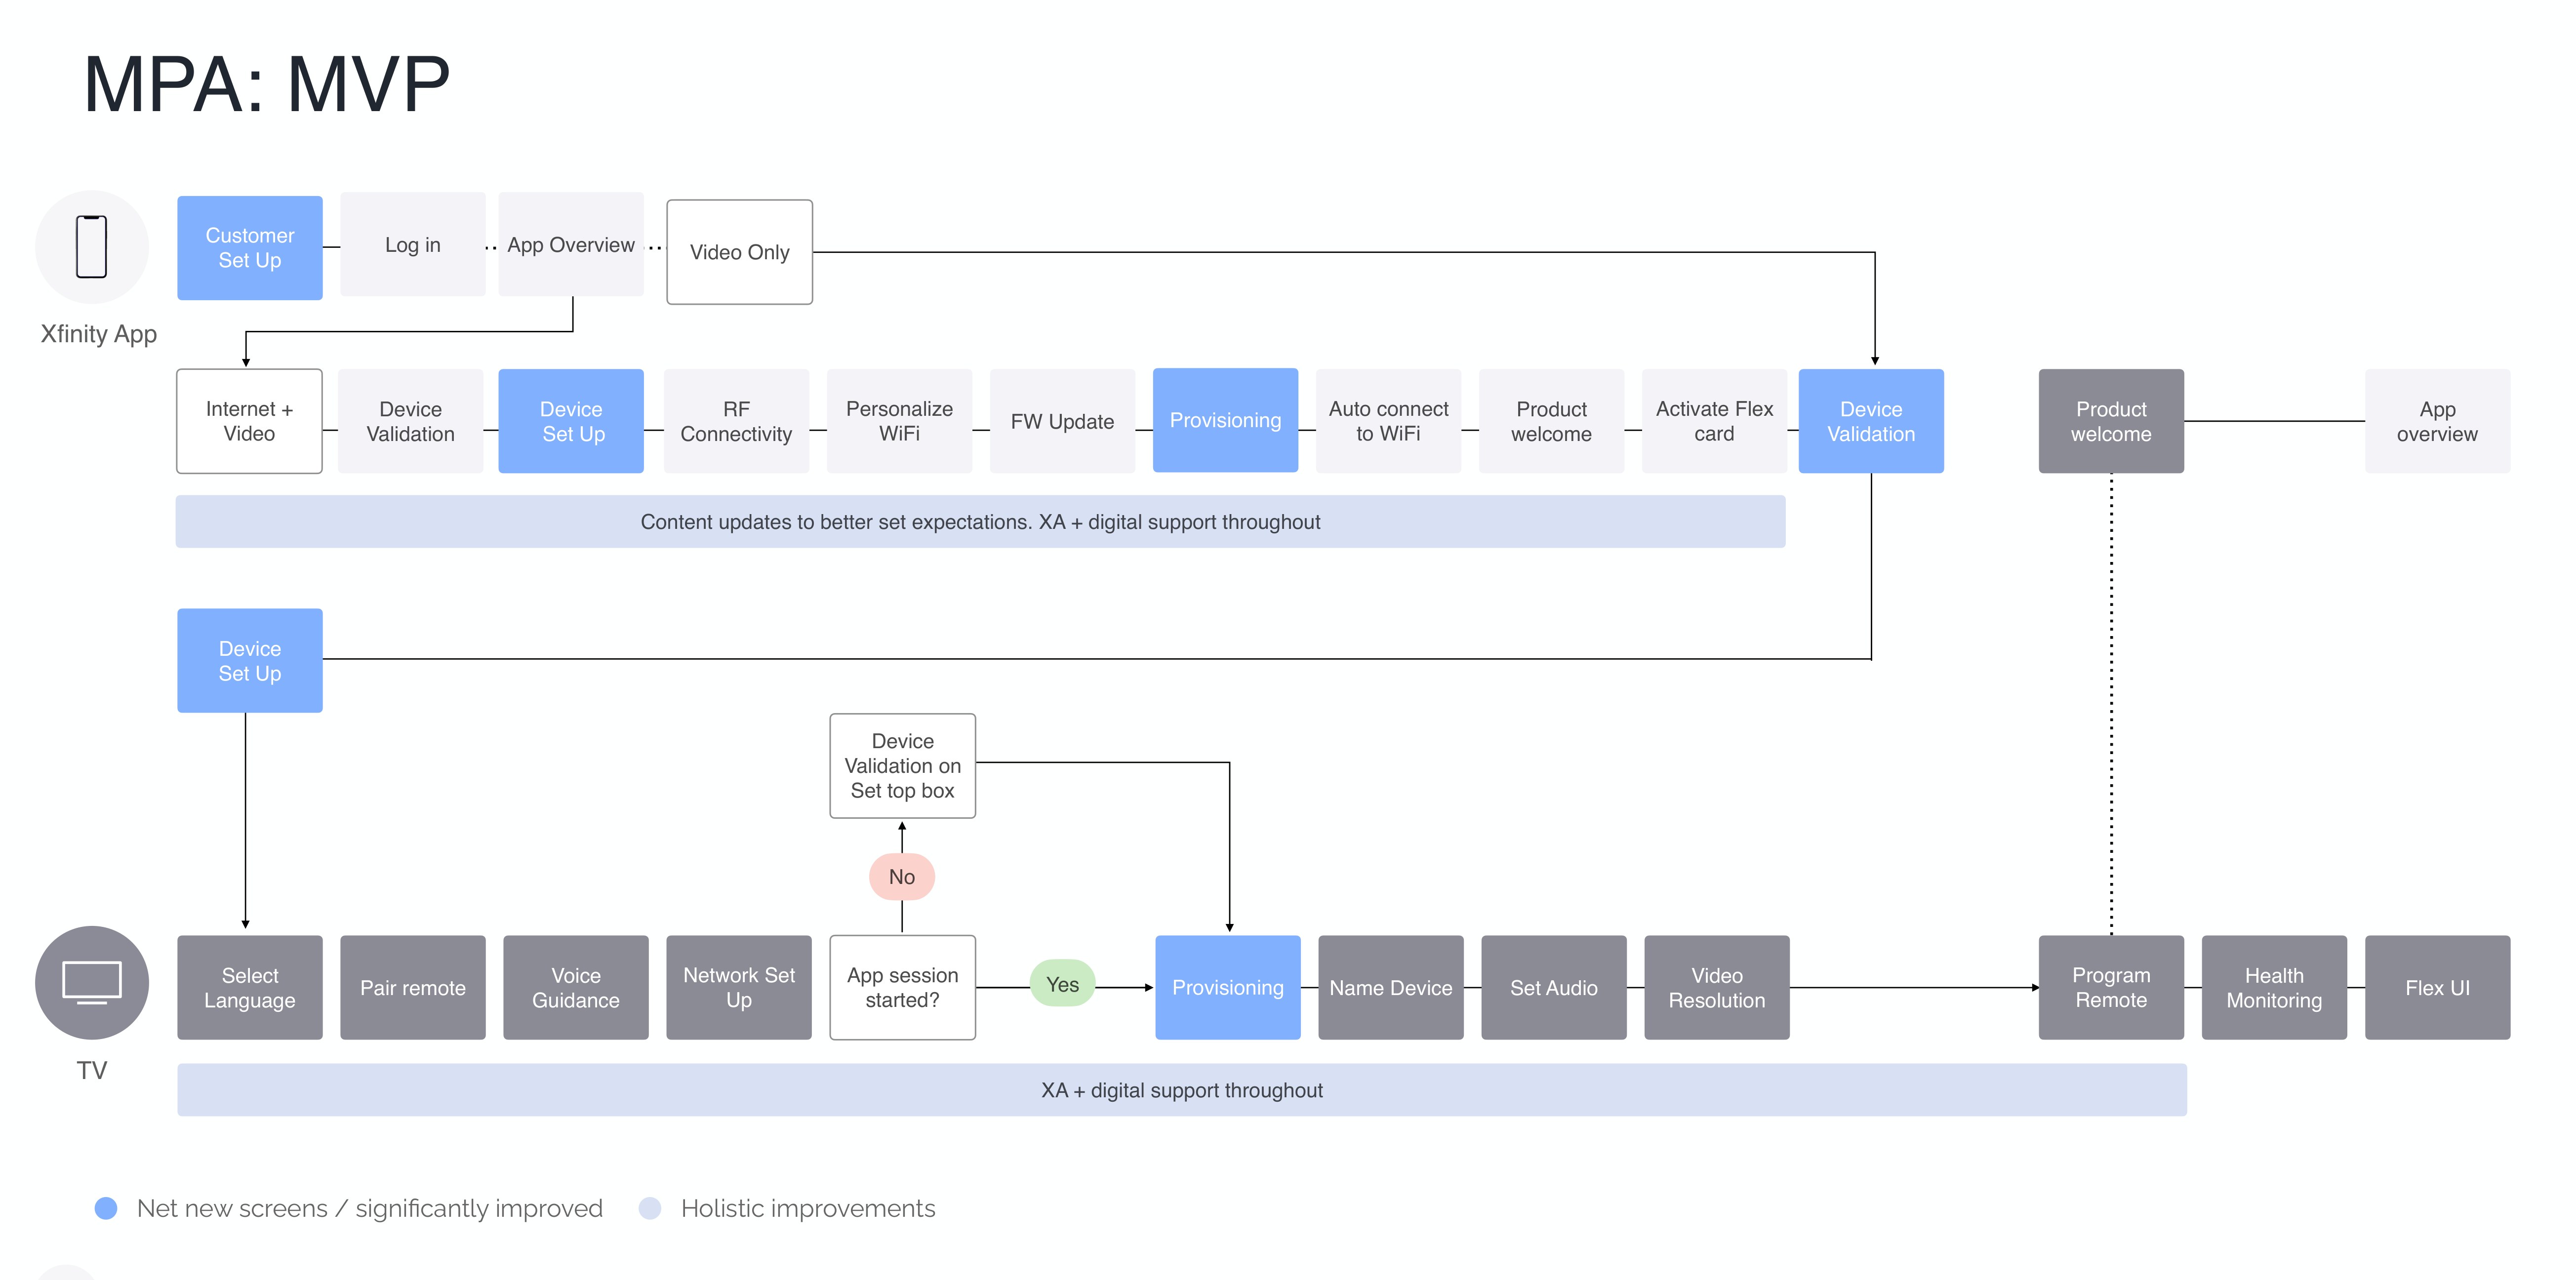
Task: Click the Internet + Video box
Action: tap(250, 421)
